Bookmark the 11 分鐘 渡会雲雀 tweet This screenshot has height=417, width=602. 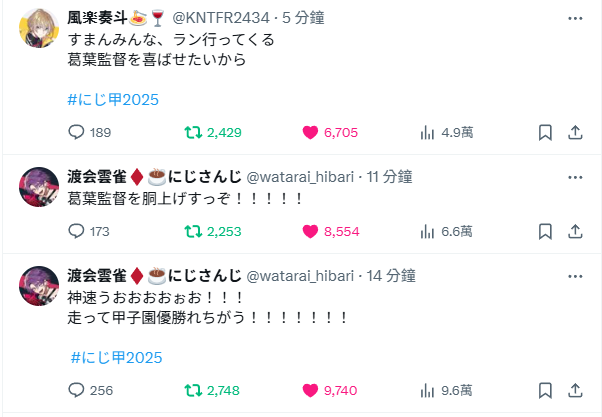coord(545,232)
